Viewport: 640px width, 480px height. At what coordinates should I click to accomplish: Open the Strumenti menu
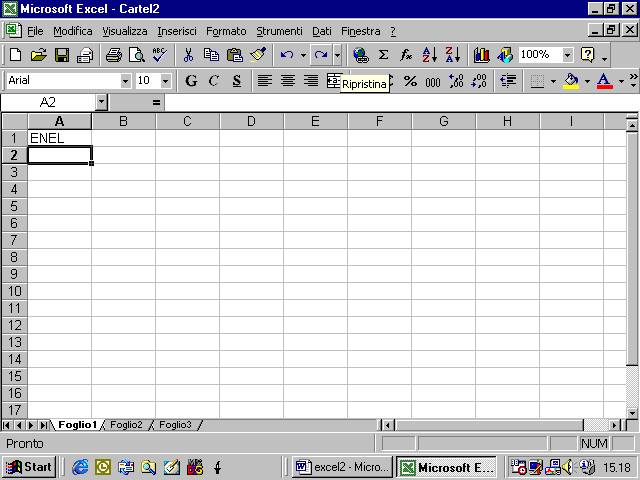click(x=279, y=31)
